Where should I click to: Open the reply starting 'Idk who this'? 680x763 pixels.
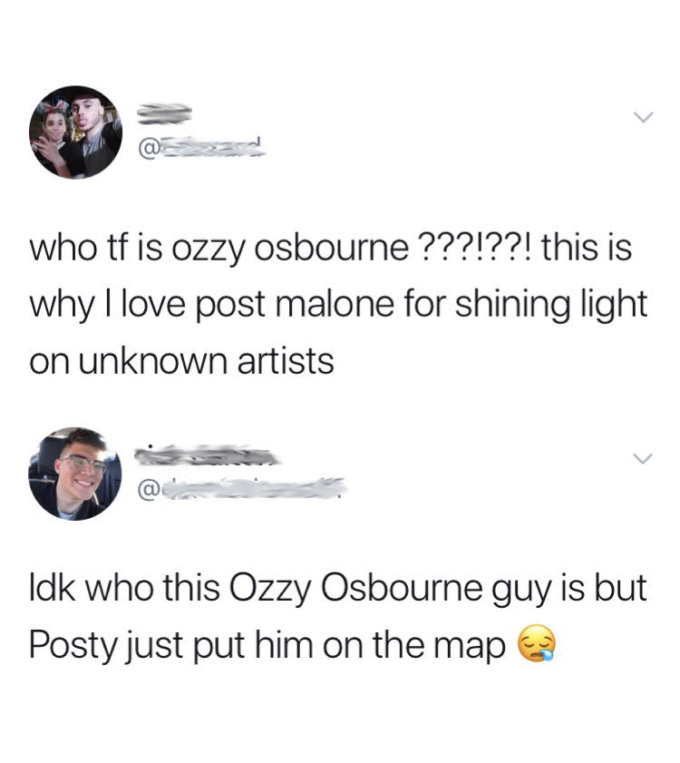pyautogui.click(x=338, y=617)
